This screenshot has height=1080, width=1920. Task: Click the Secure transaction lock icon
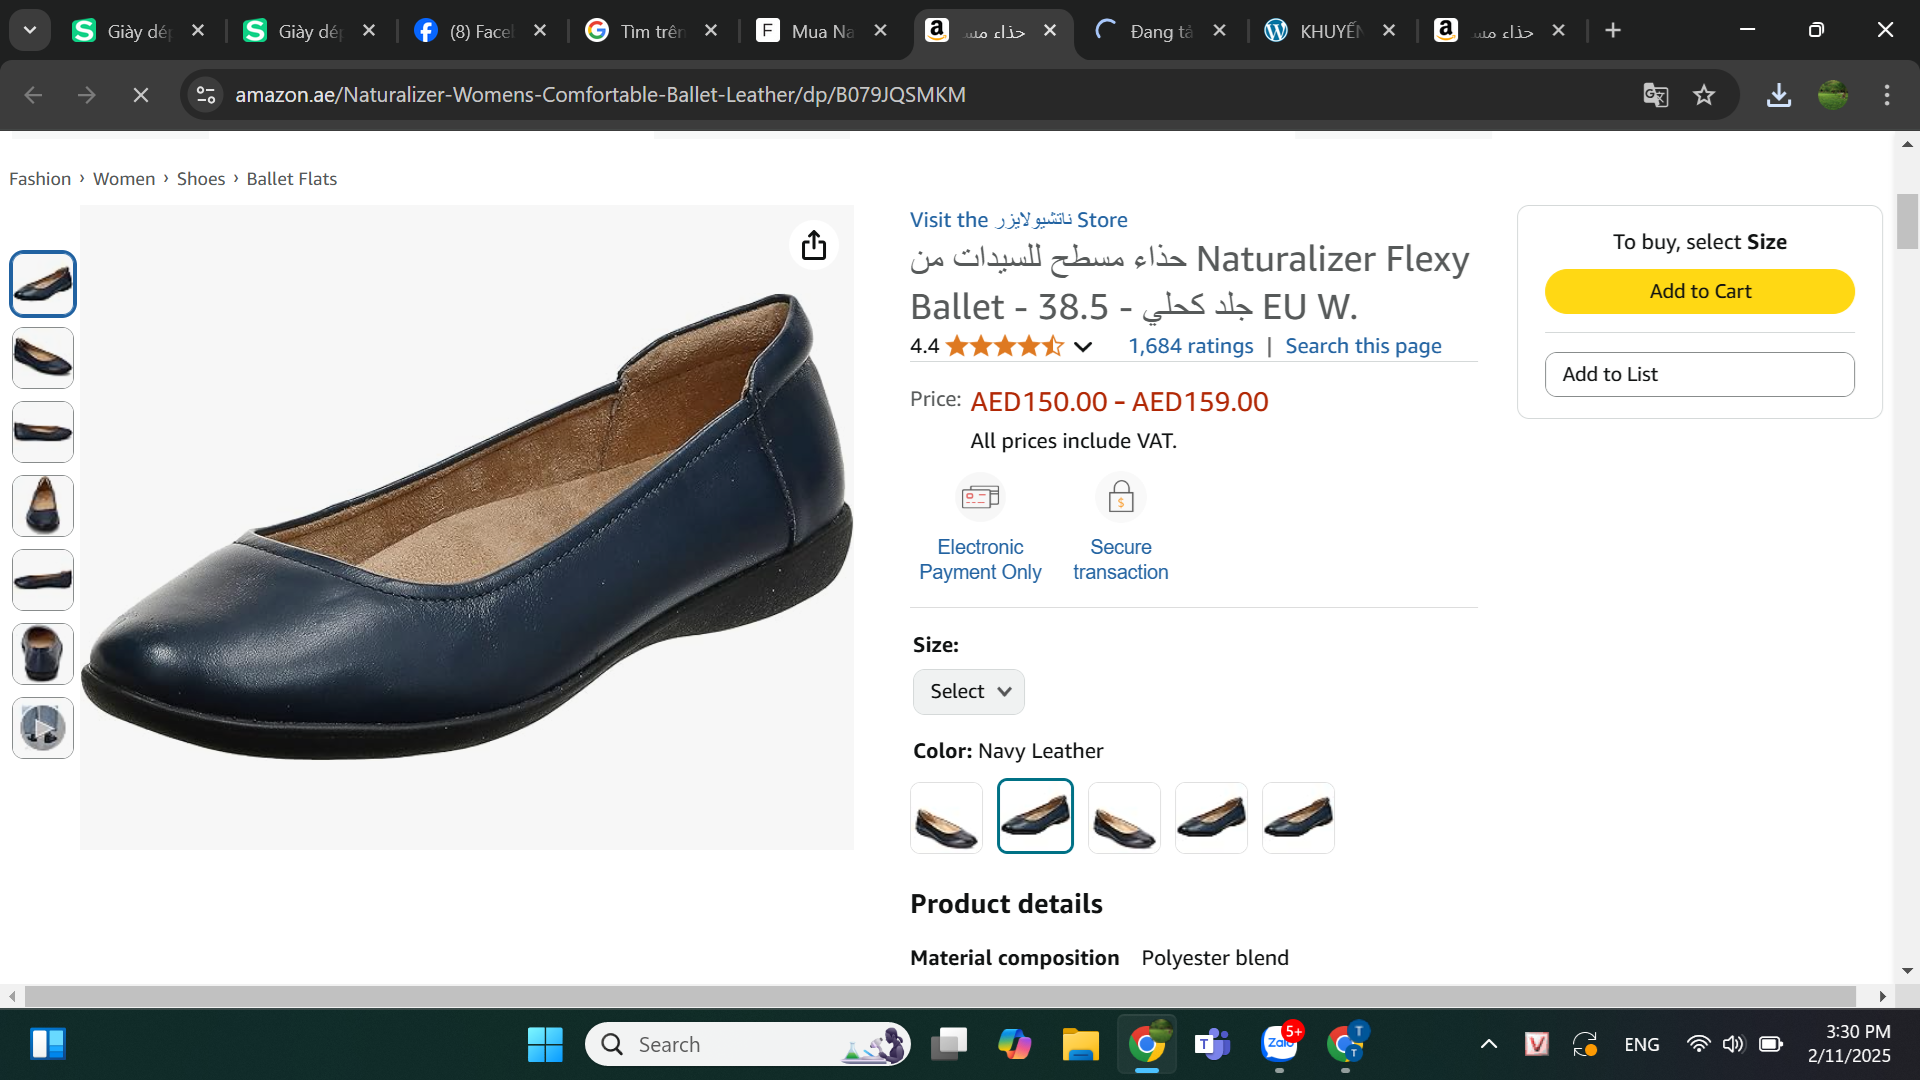pyautogui.click(x=1120, y=497)
